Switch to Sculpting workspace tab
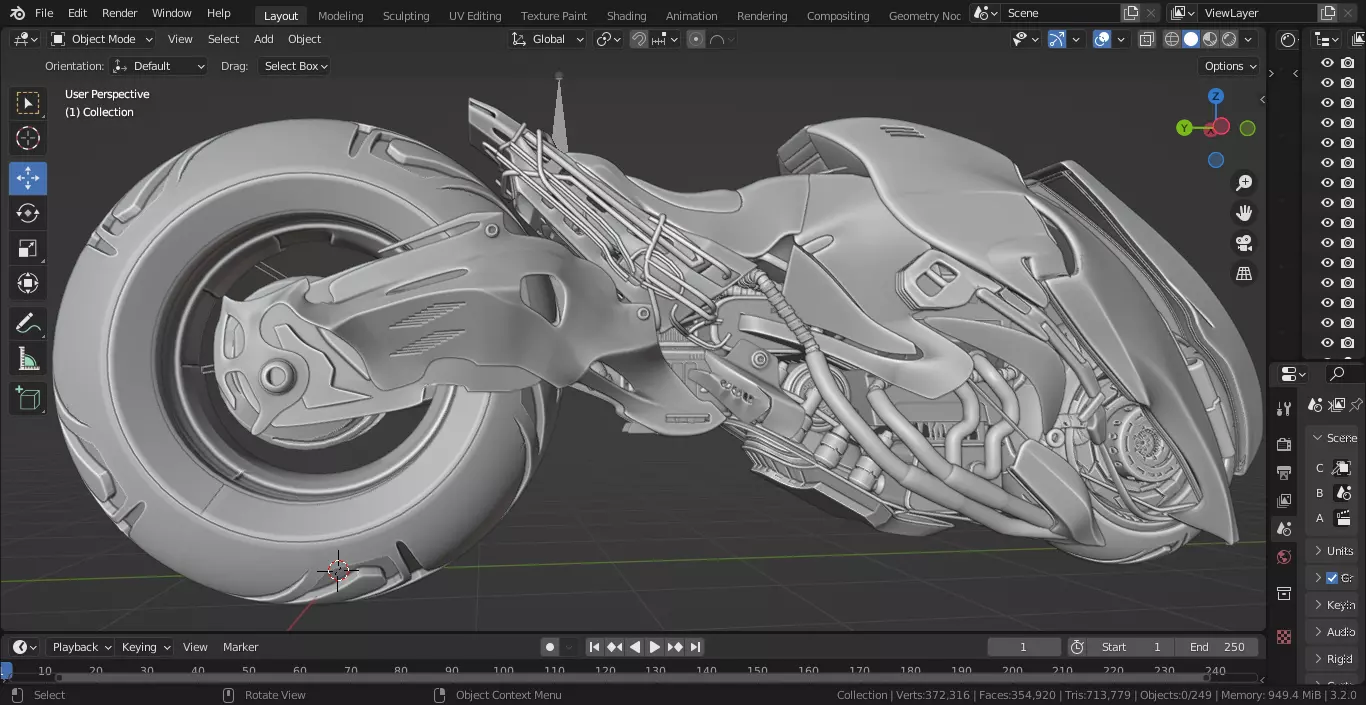The width and height of the screenshot is (1366, 705). pyautogui.click(x=406, y=15)
